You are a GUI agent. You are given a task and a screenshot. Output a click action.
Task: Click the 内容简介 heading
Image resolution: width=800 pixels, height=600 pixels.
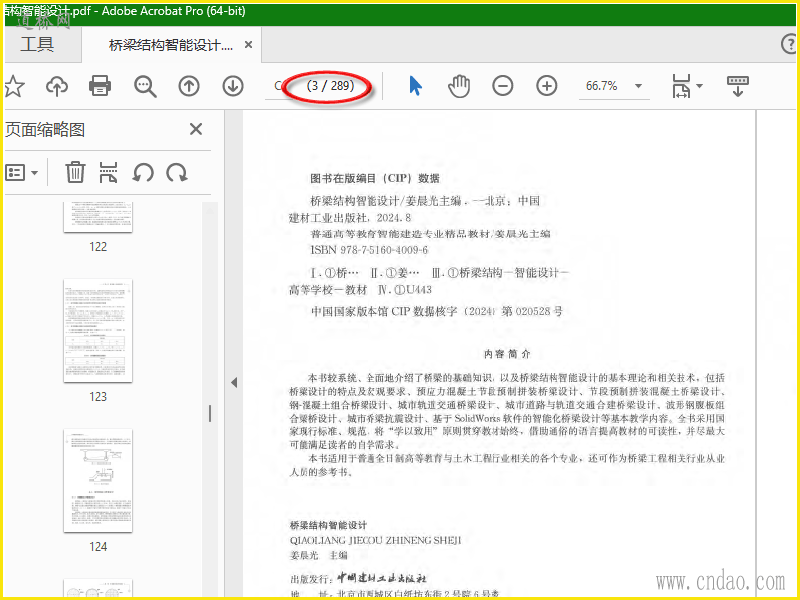[507, 354]
